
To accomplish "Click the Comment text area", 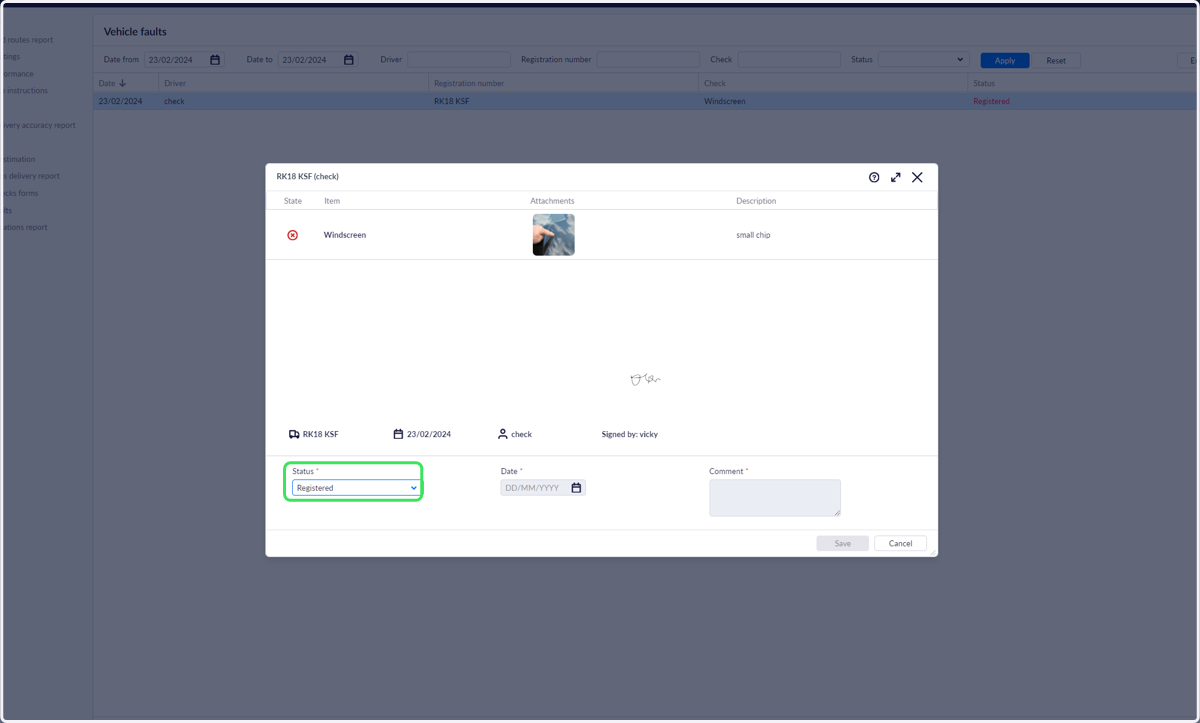I will (x=775, y=498).
